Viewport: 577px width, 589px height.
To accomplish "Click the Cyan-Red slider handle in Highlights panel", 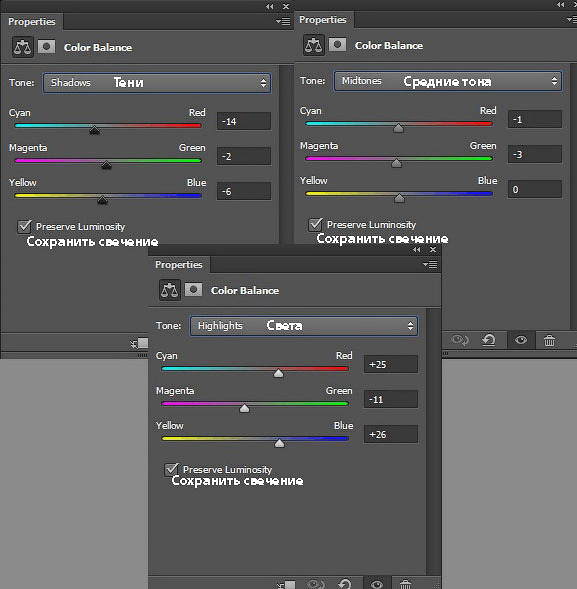I will click(x=278, y=373).
